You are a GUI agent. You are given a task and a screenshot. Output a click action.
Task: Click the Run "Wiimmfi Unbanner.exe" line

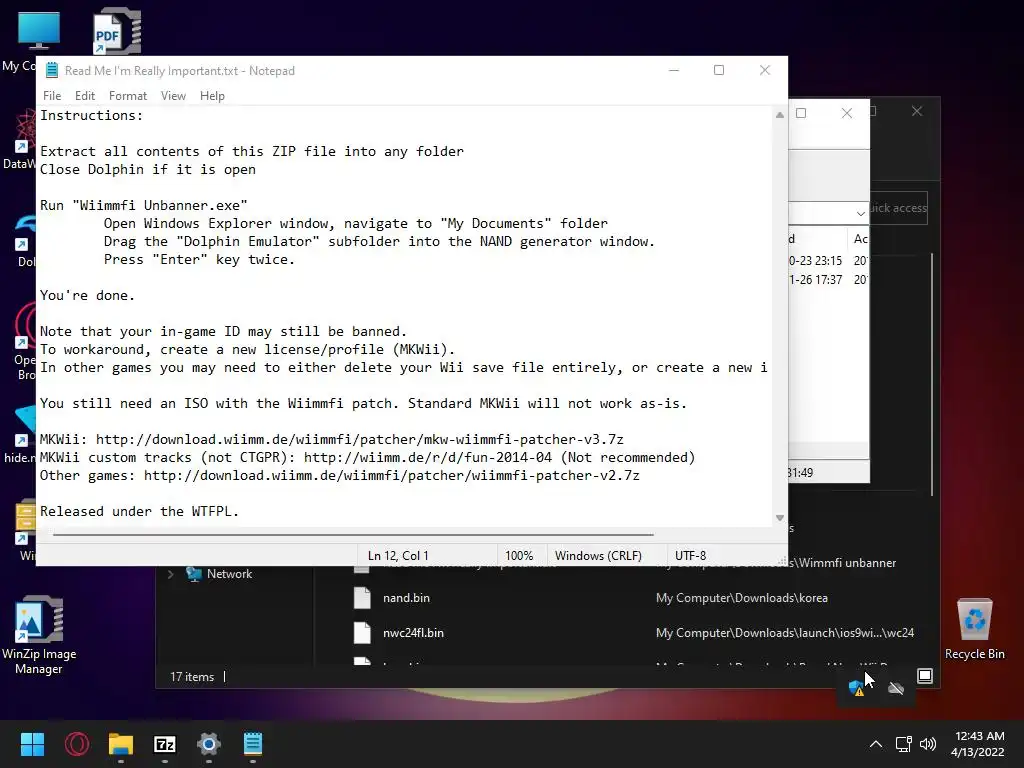pos(144,205)
